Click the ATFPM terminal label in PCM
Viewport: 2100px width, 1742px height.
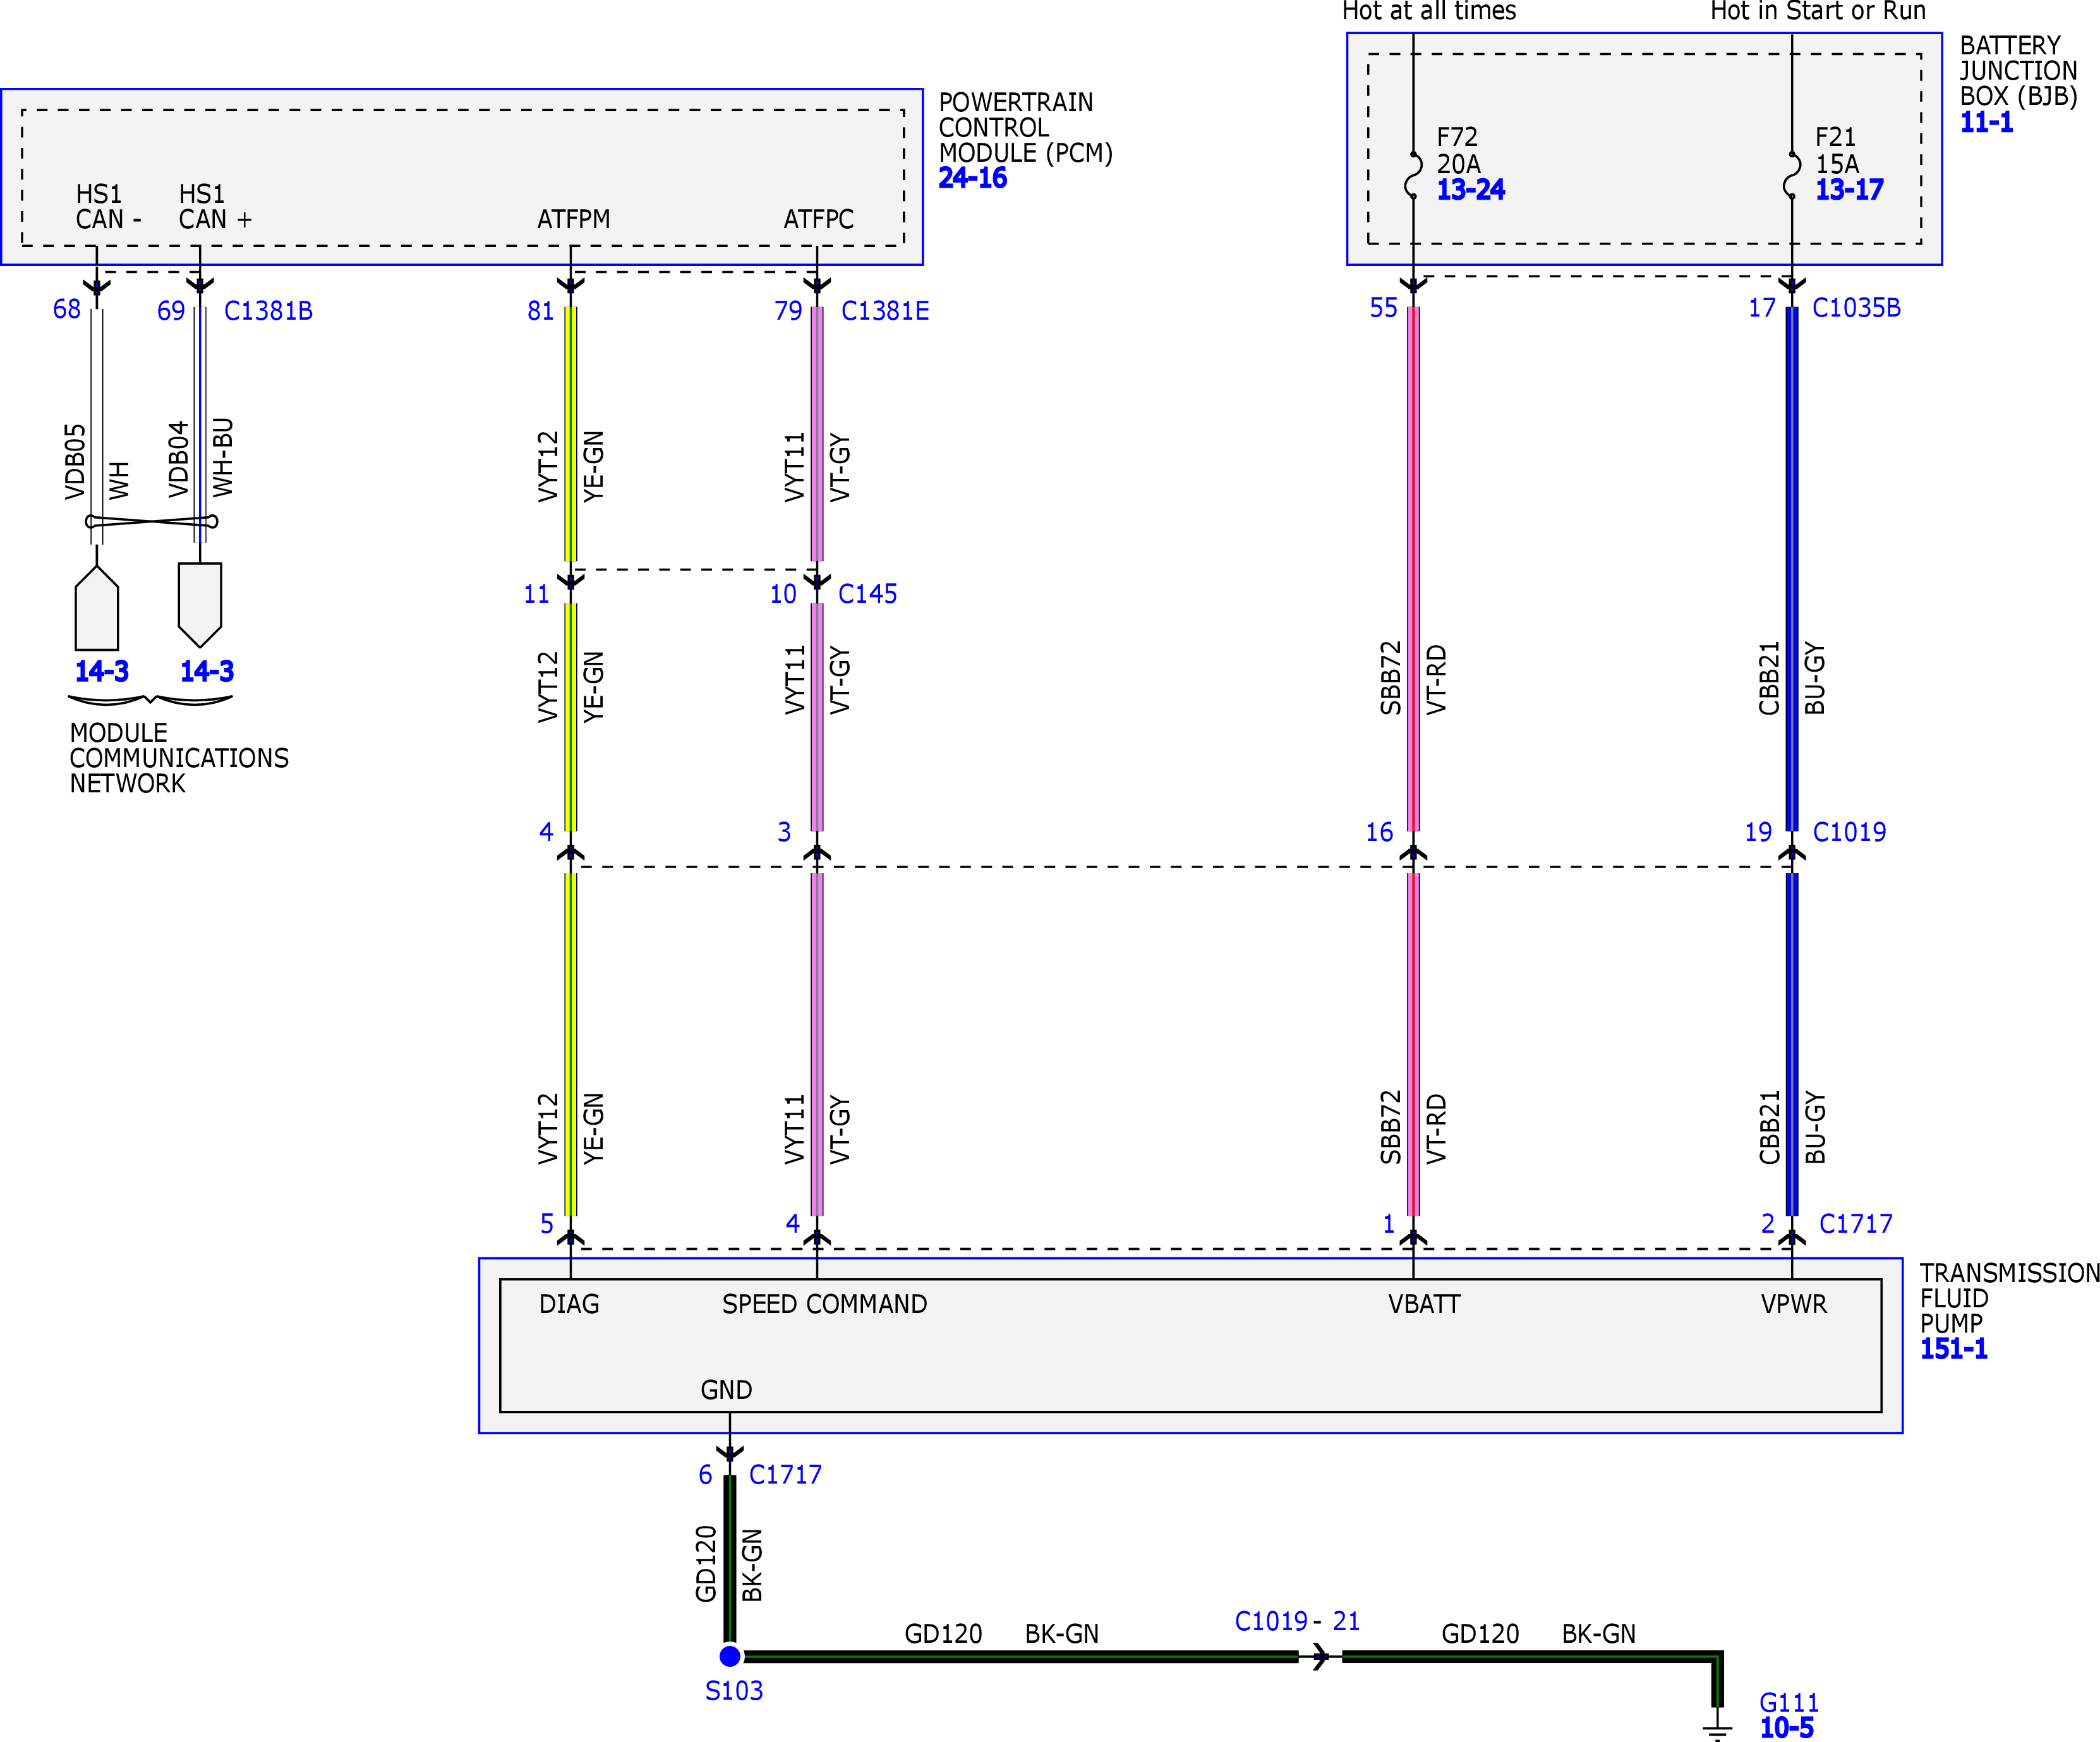coord(574,219)
